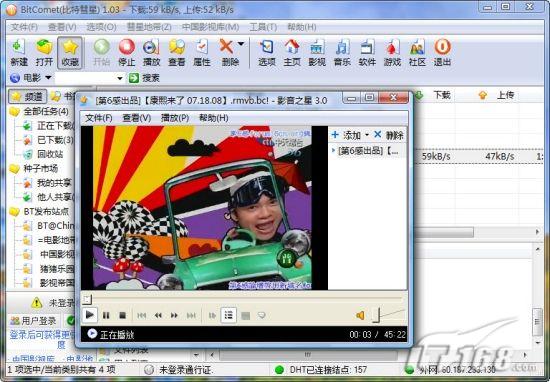The width and height of the screenshot is (550, 382).
Task: Open the BT@China site tree item
Action: tap(56, 226)
